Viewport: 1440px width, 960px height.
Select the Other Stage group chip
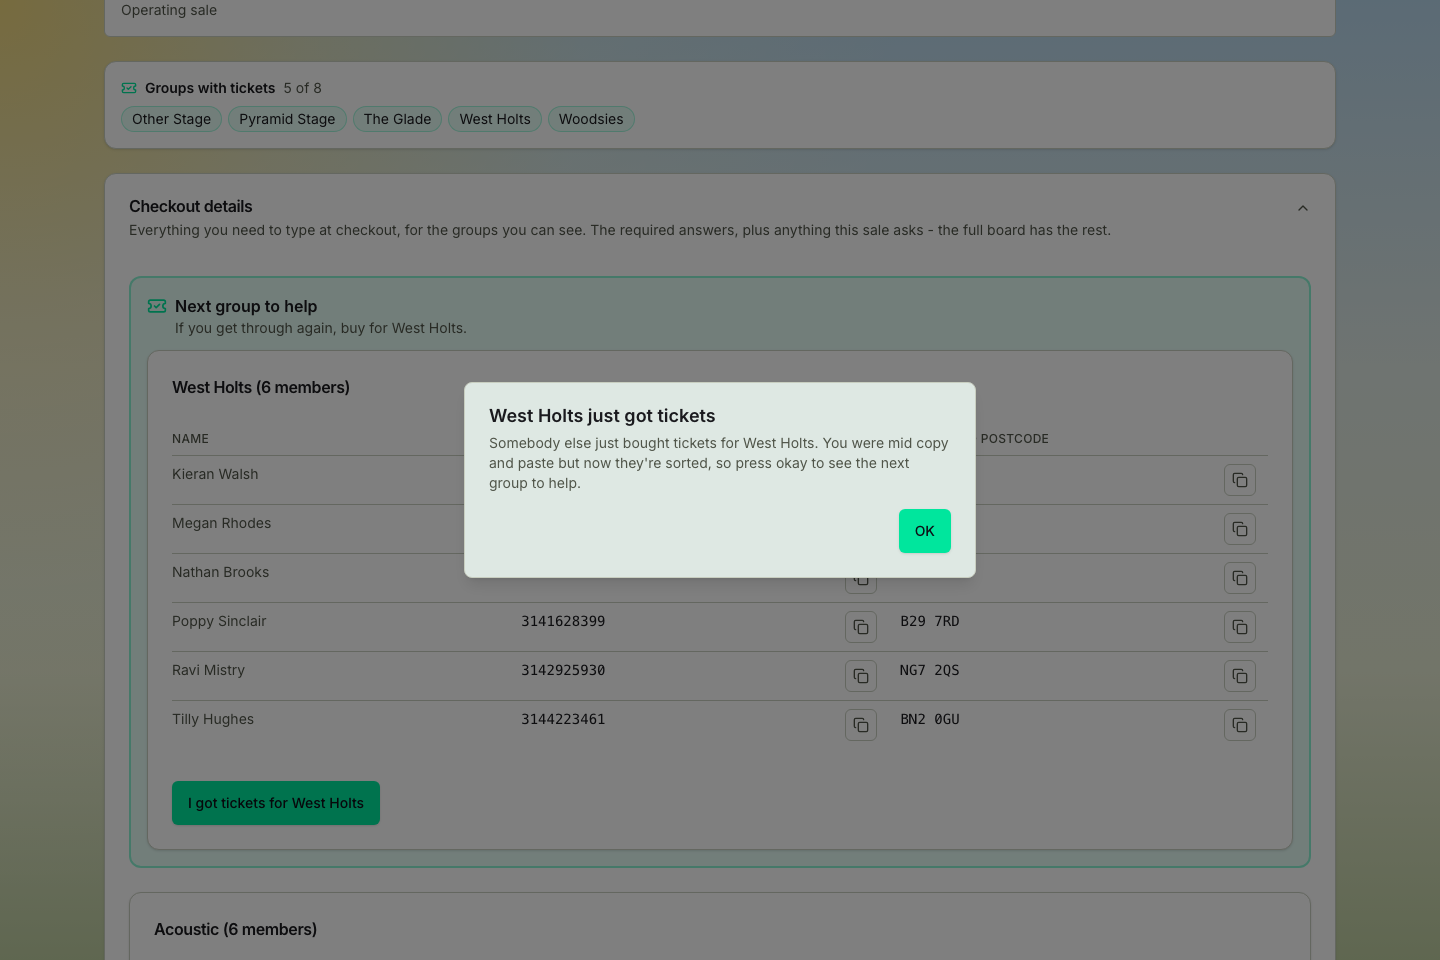171,119
